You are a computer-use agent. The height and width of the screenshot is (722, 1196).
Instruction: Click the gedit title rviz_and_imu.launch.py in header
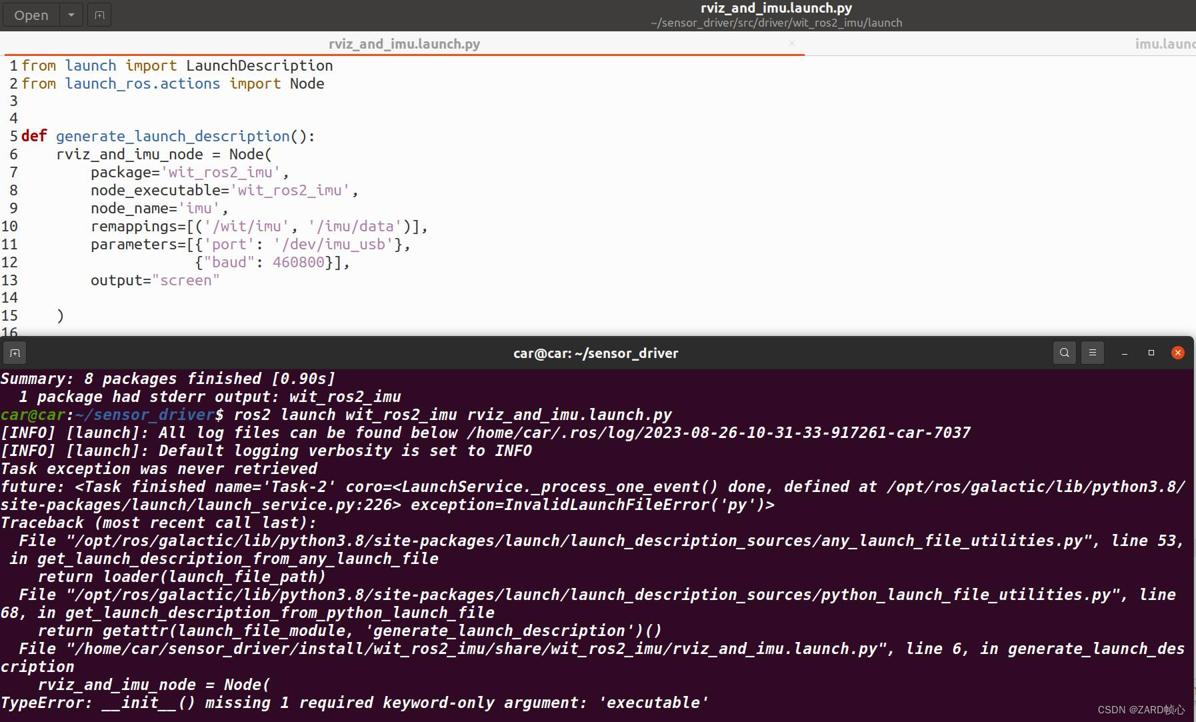[776, 8]
